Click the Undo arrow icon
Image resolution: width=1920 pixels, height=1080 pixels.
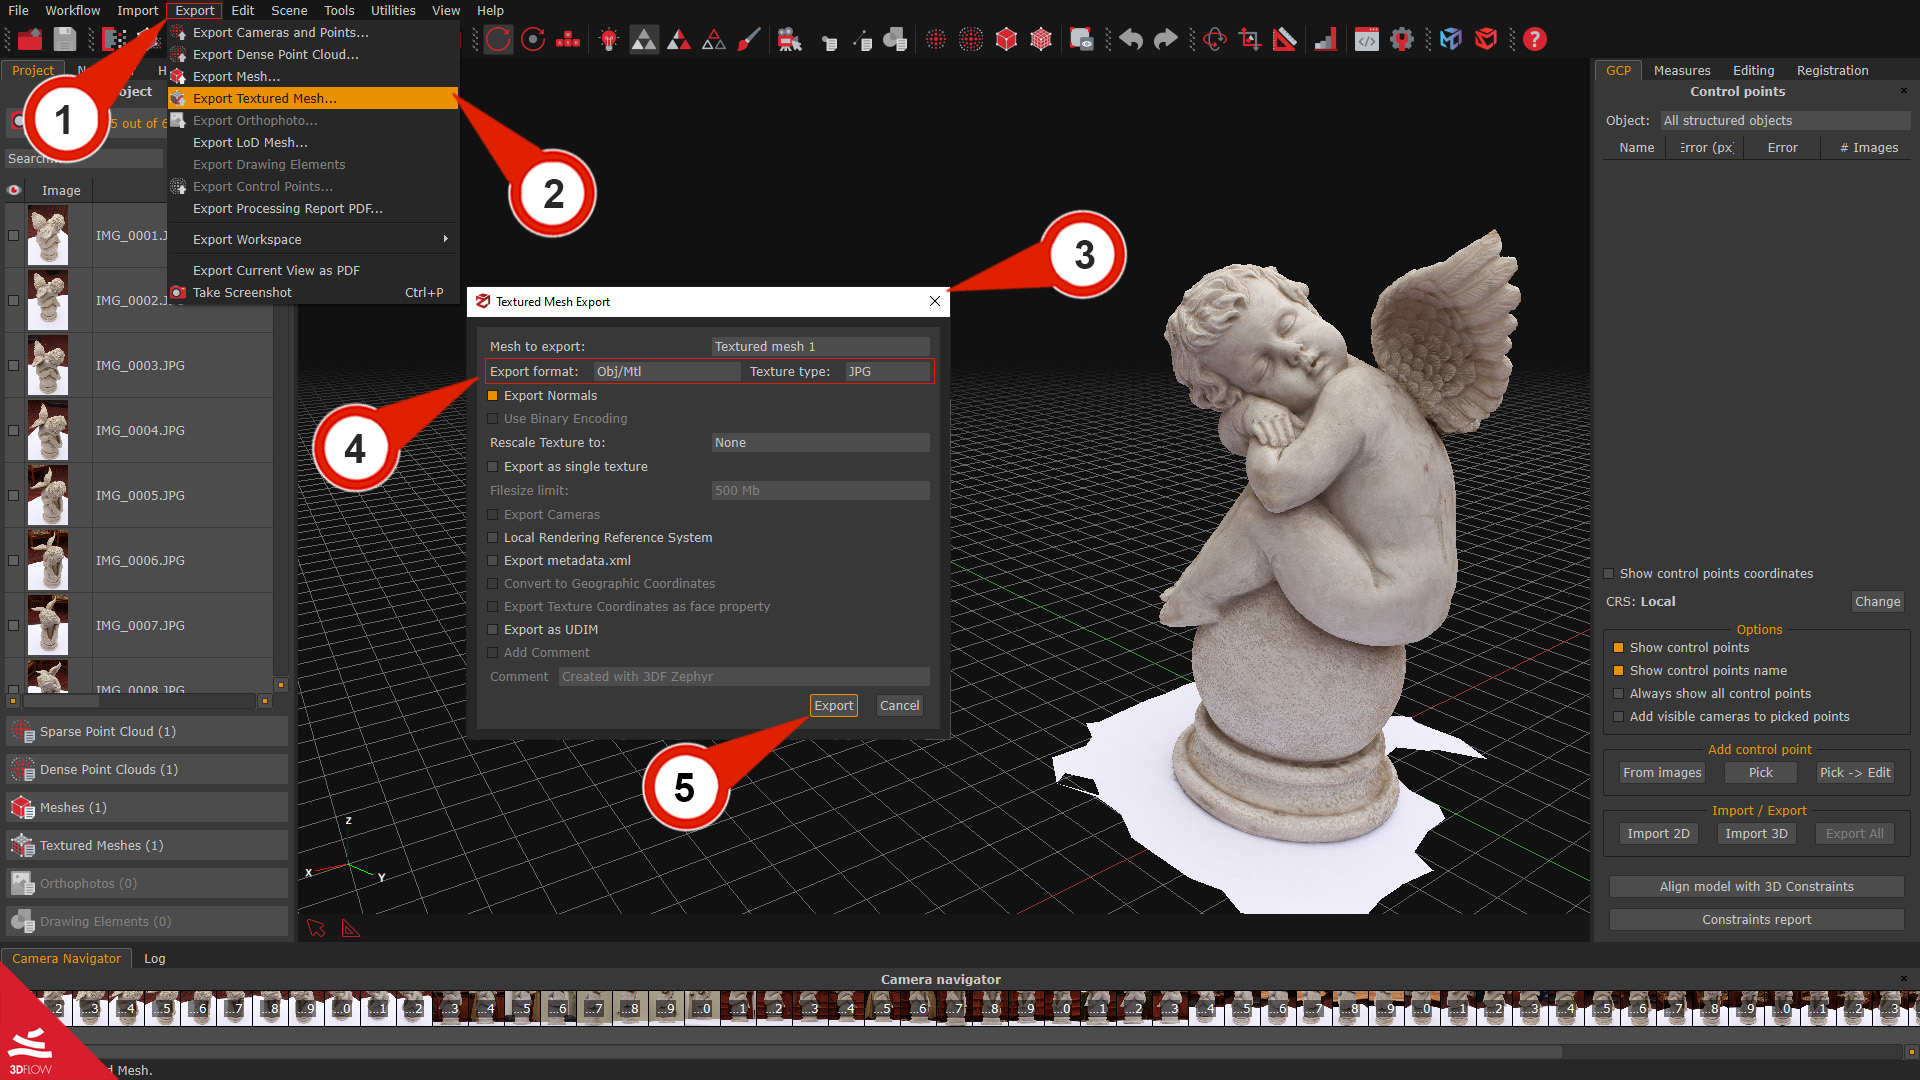pos(1131,39)
